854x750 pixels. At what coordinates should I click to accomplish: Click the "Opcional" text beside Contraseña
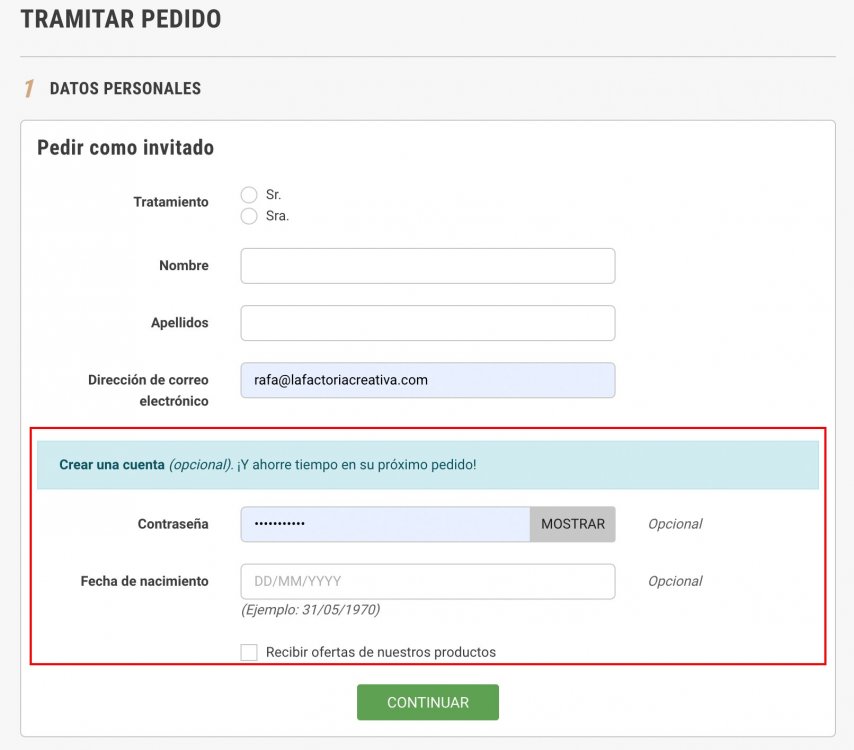[x=675, y=523]
